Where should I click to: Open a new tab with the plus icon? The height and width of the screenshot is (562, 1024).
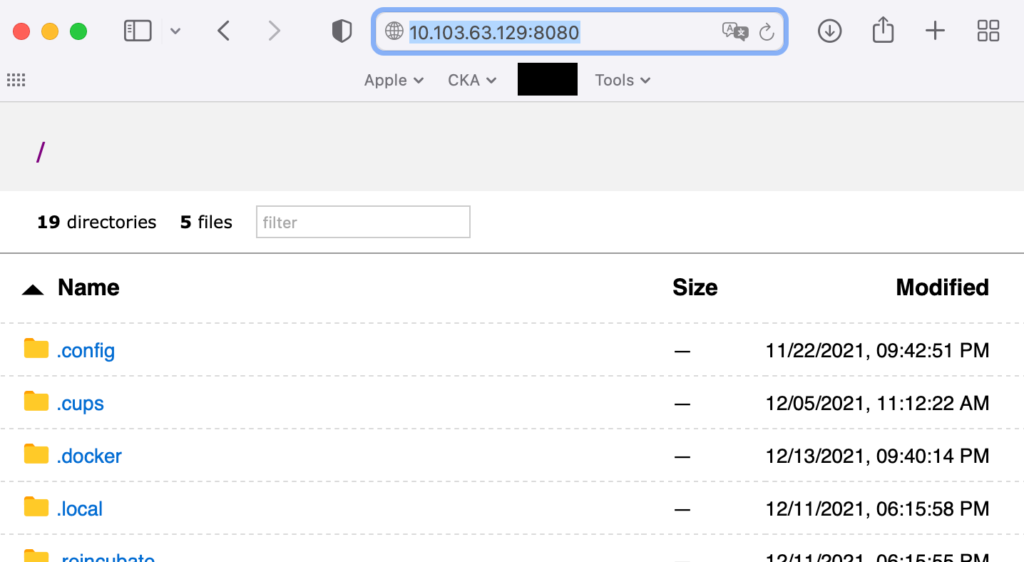(935, 31)
